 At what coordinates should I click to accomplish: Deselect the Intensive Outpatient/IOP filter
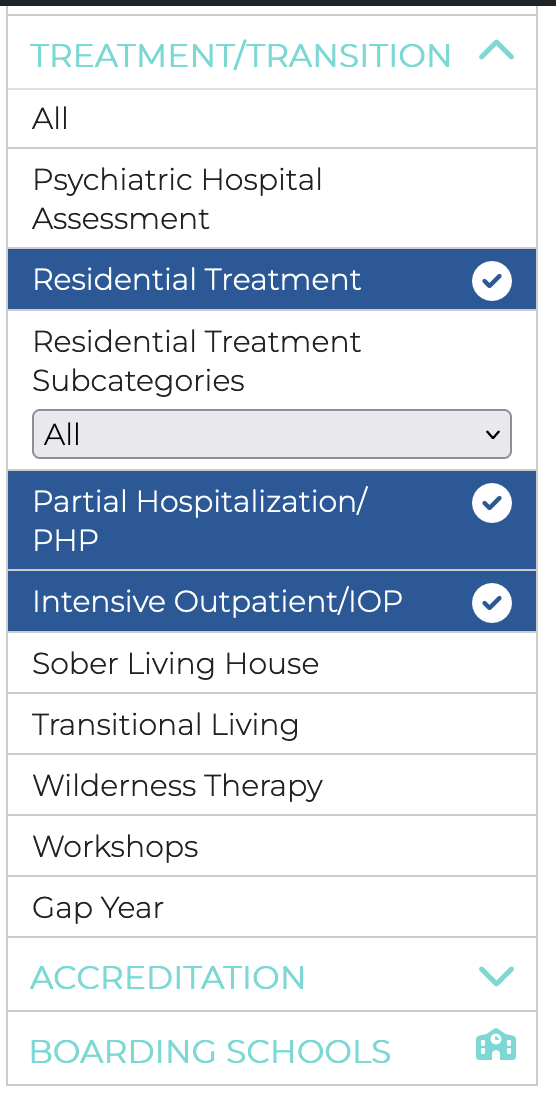[272, 602]
